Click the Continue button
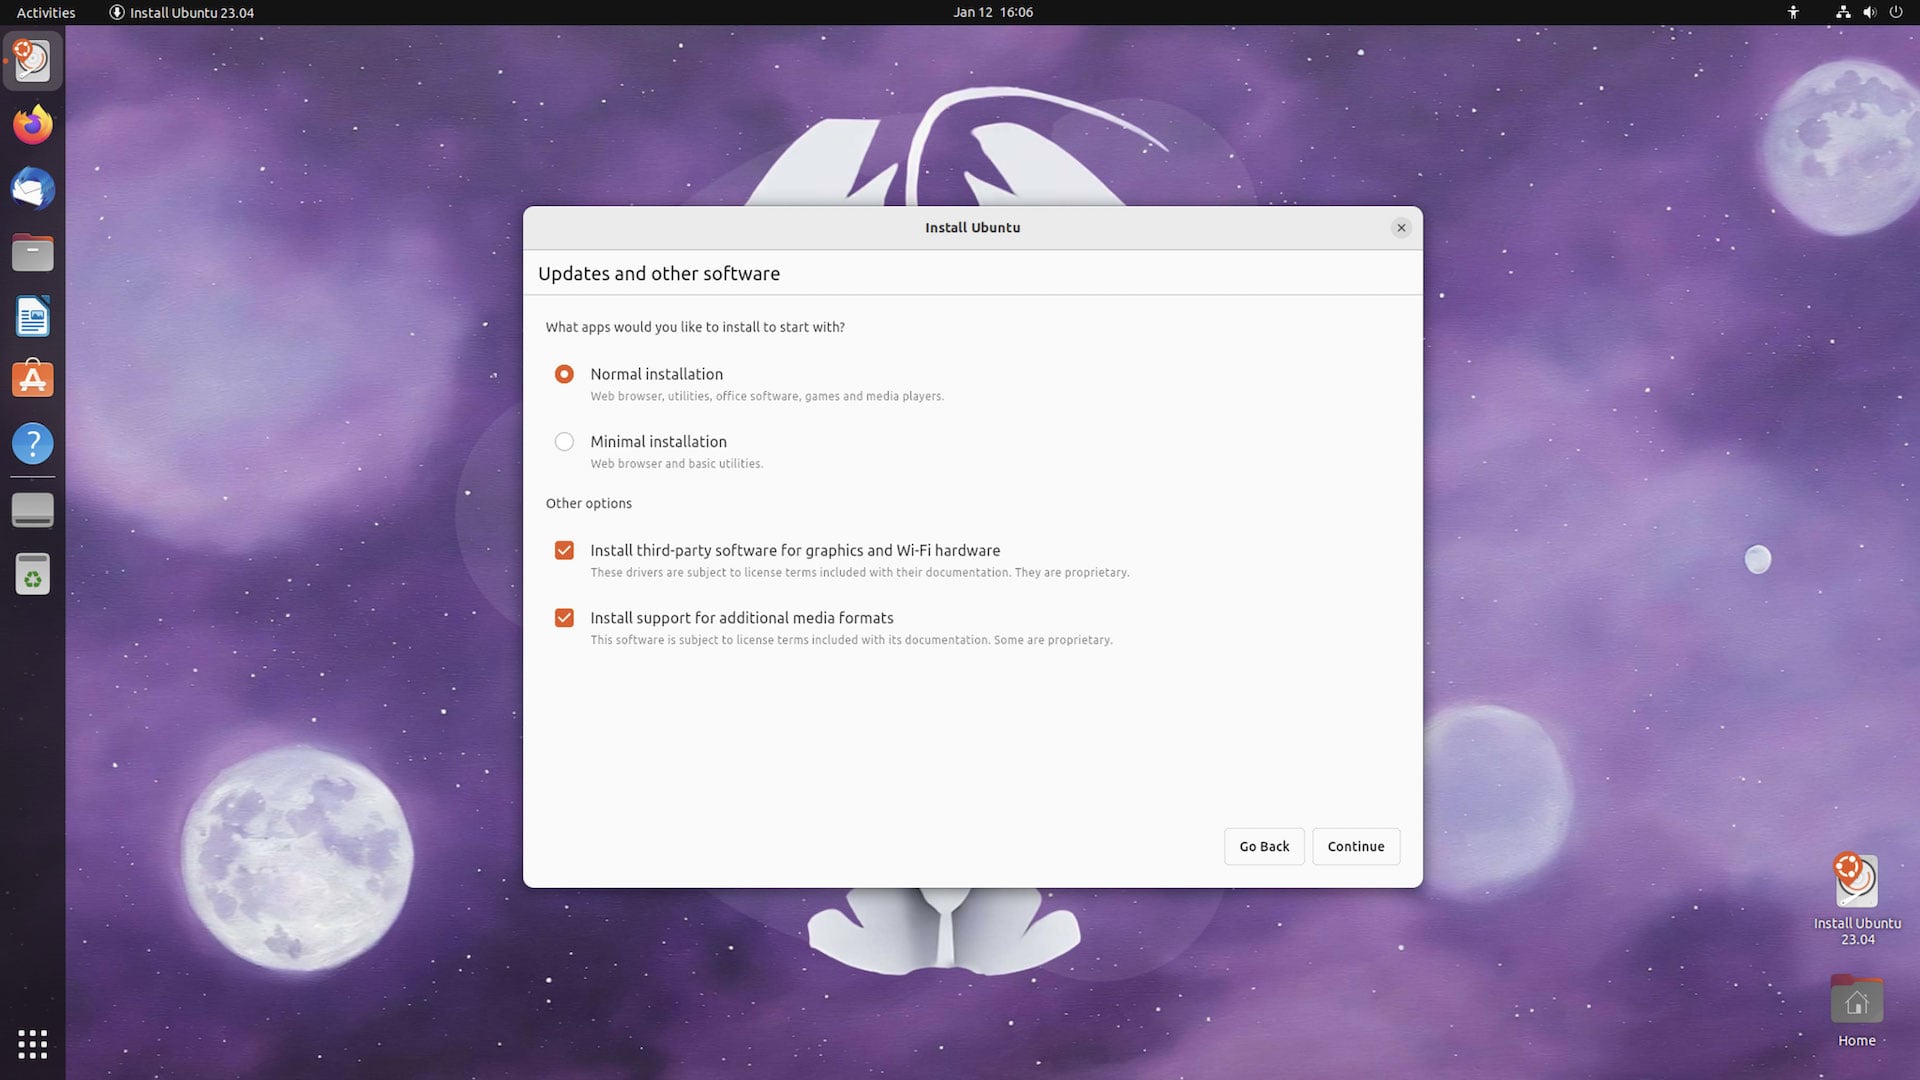This screenshot has width=1920, height=1080. (x=1356, y=846)
